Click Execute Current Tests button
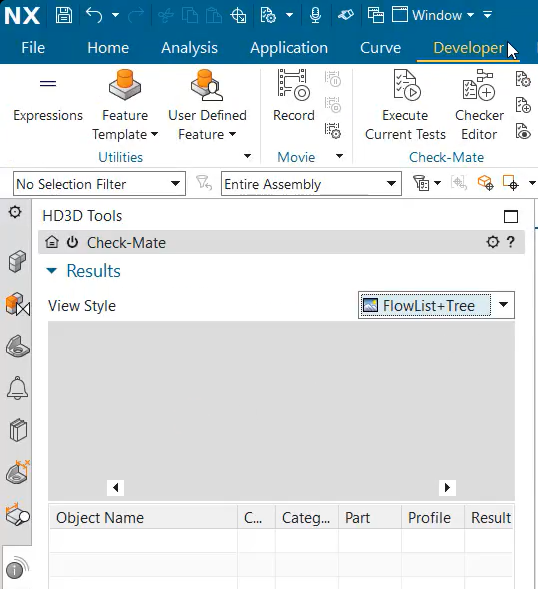Screen dimensions: 538x589 405,105
